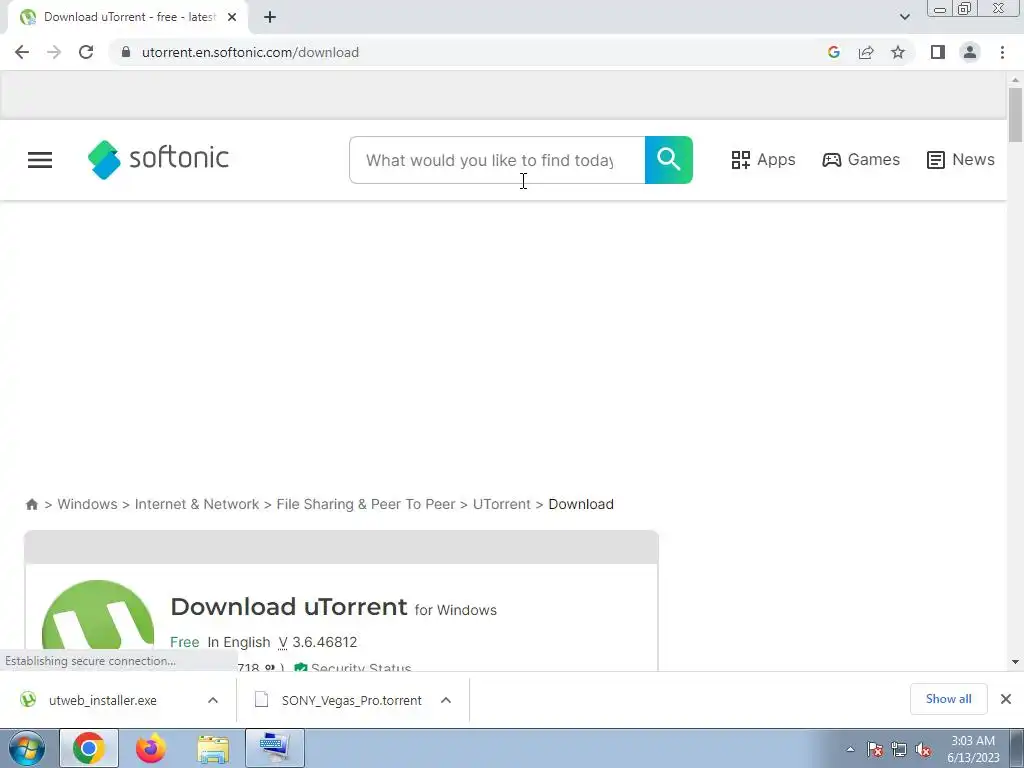Open the tab search dropdown arrow

904,17
